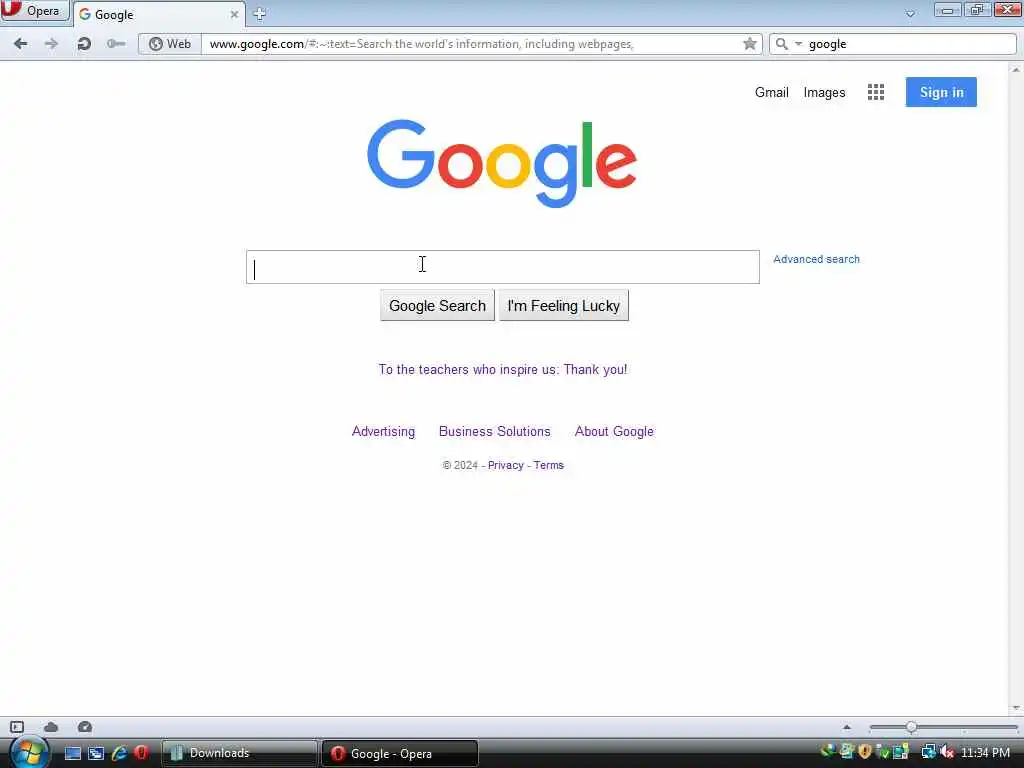Launch Opera from quick launch
The height and width of the screenshot is (768, 1024).
(141, 752)
